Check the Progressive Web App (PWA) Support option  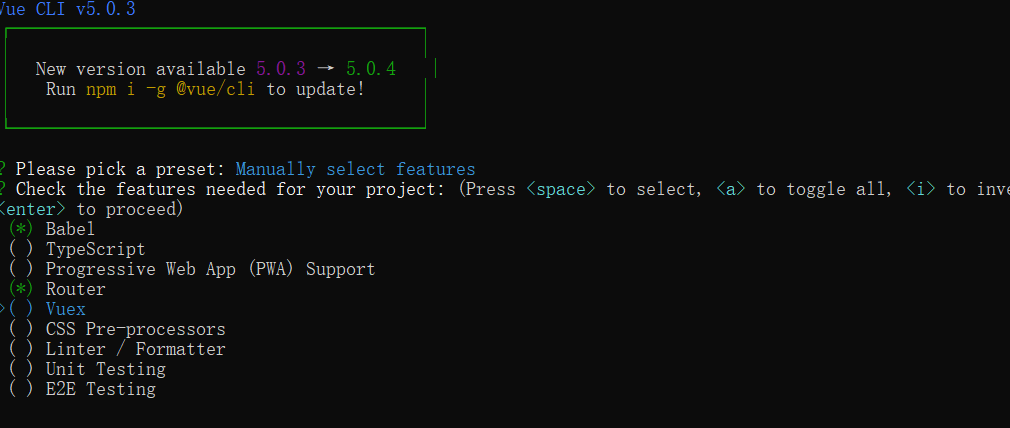[21, 269]
